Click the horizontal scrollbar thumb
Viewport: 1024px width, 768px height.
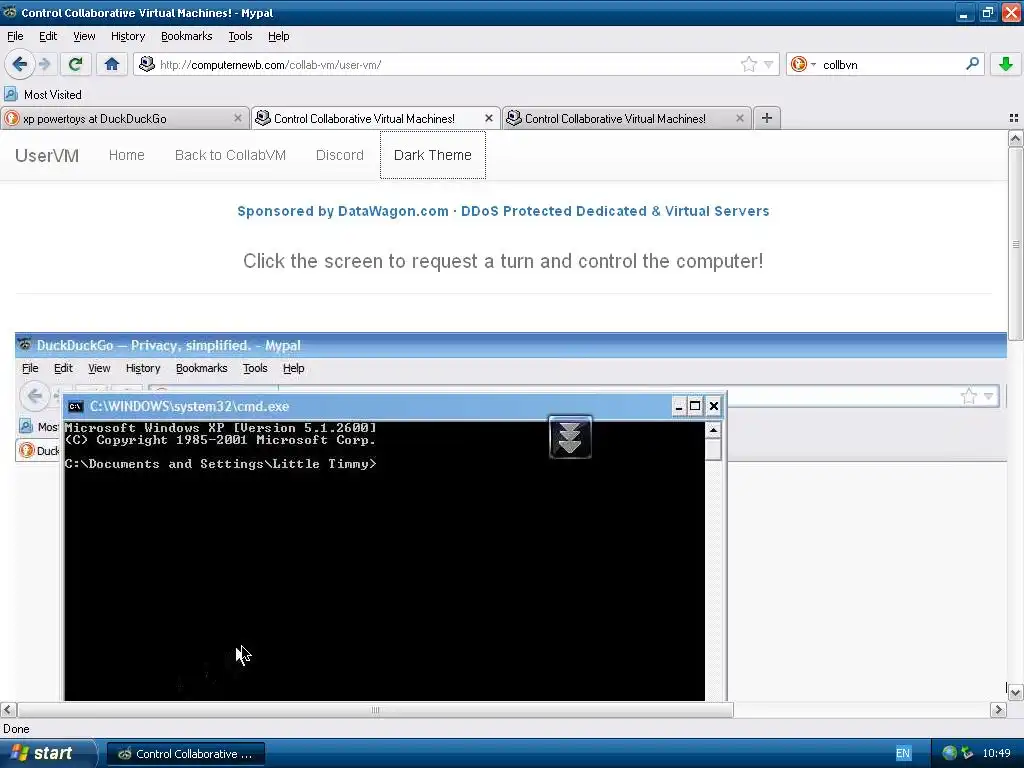[x=376, y=710]
